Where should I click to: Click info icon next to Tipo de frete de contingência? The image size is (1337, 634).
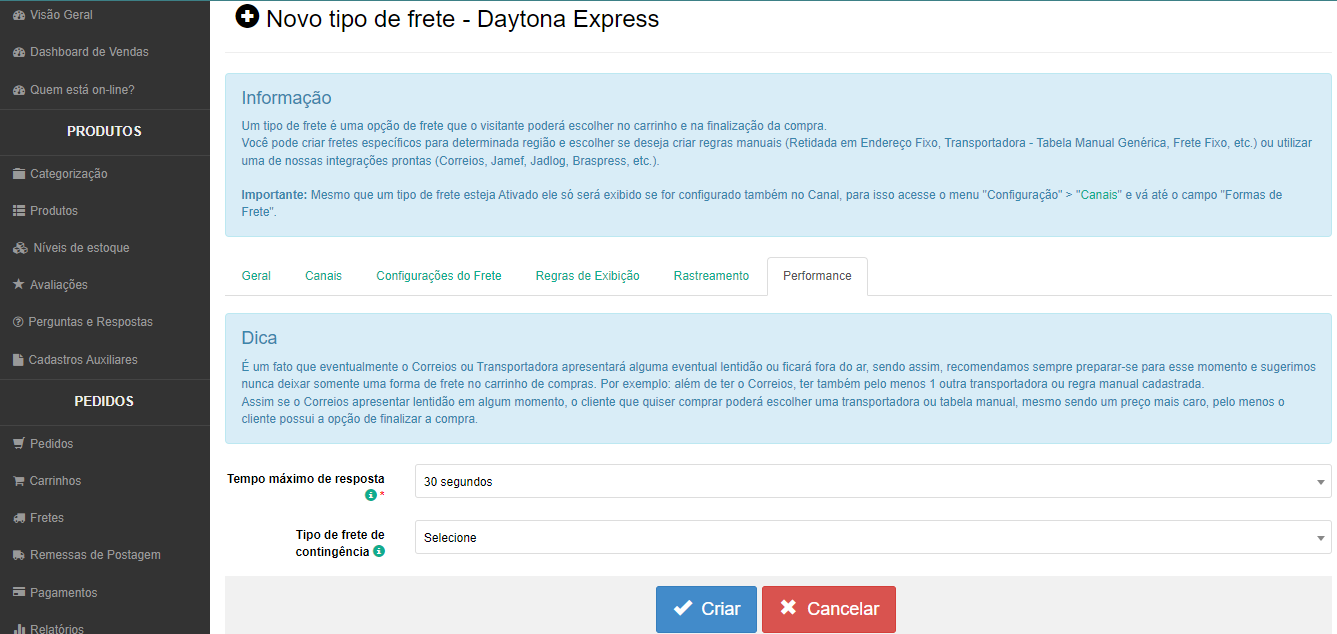point(379,551)
